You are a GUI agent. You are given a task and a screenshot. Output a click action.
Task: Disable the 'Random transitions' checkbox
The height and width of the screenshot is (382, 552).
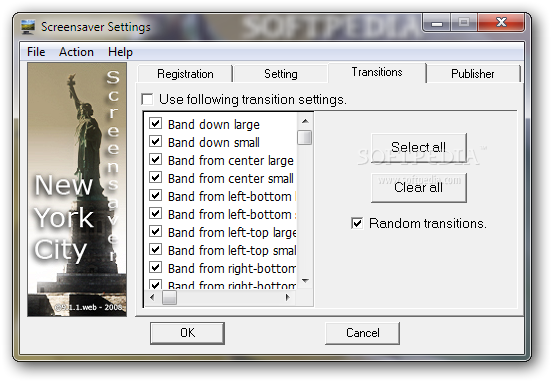point(357,223)
